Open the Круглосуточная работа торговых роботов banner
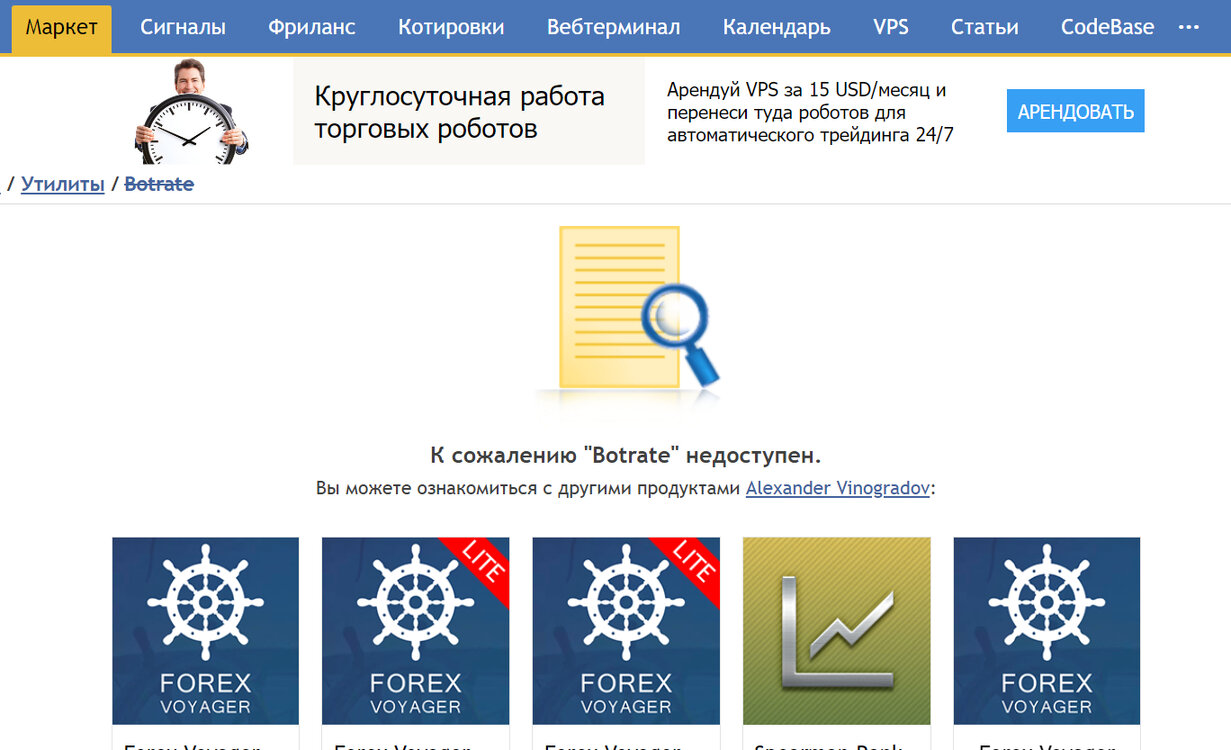Viewport: 1231px width, 750px height. click(x=469, y=111)
